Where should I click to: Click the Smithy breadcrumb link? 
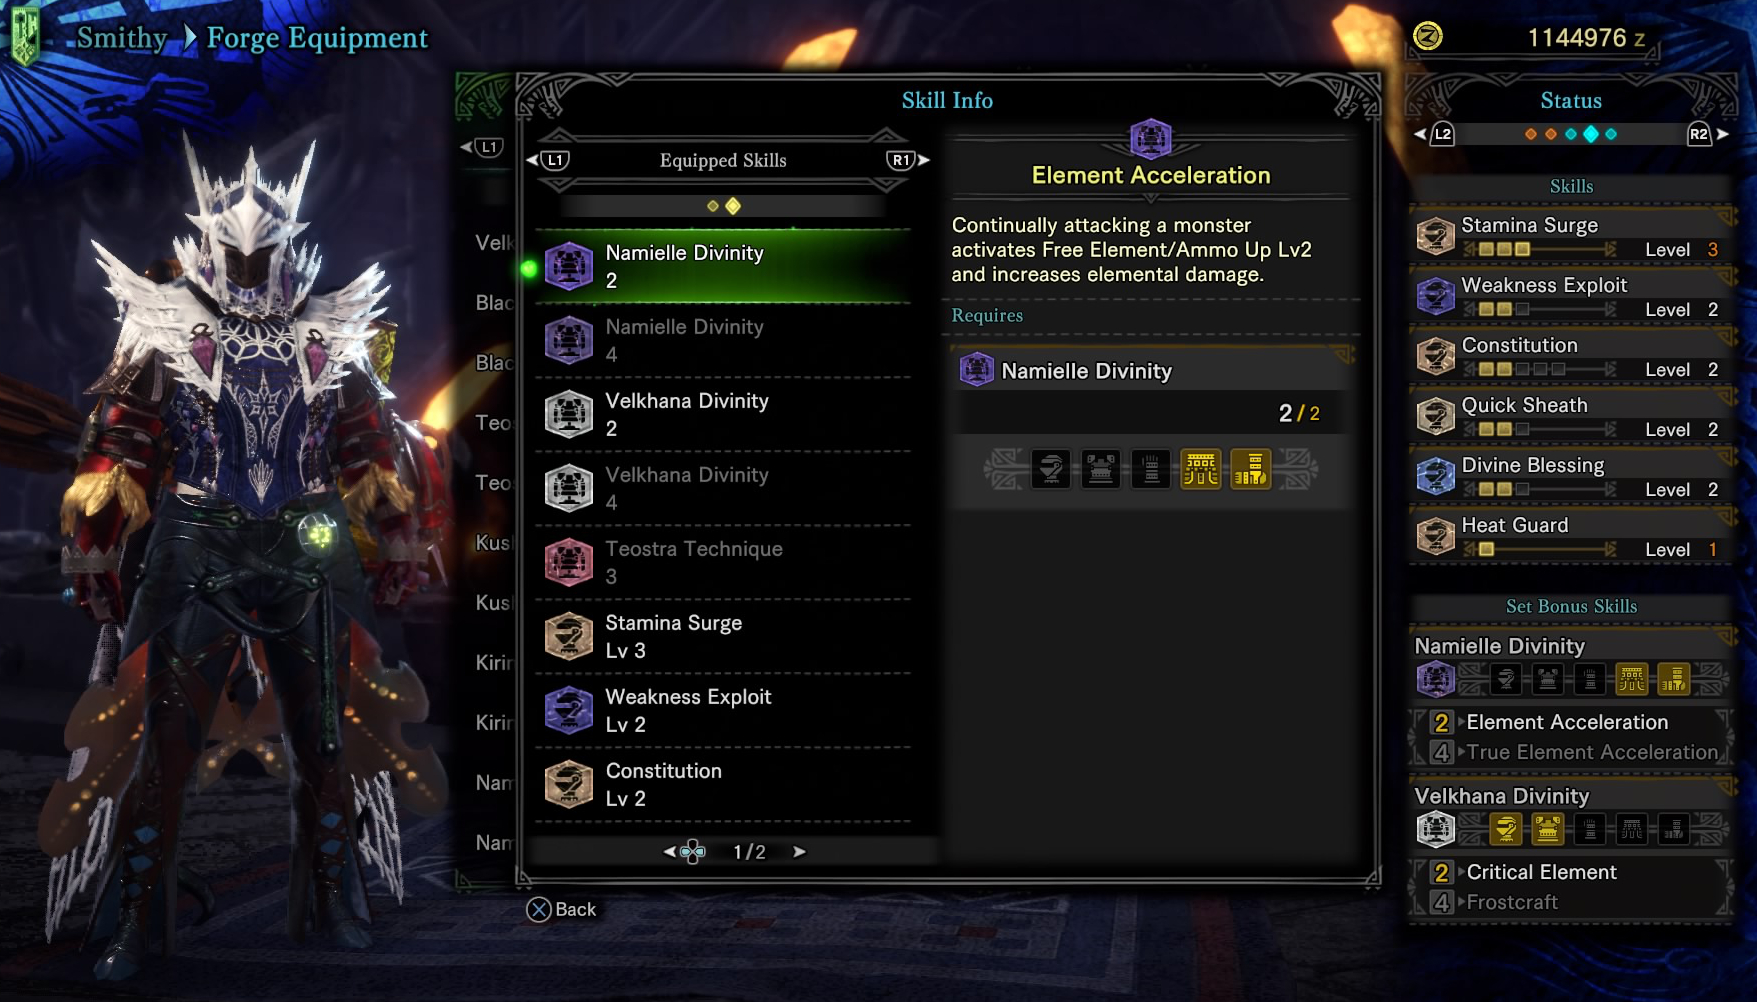click(122, 38)
